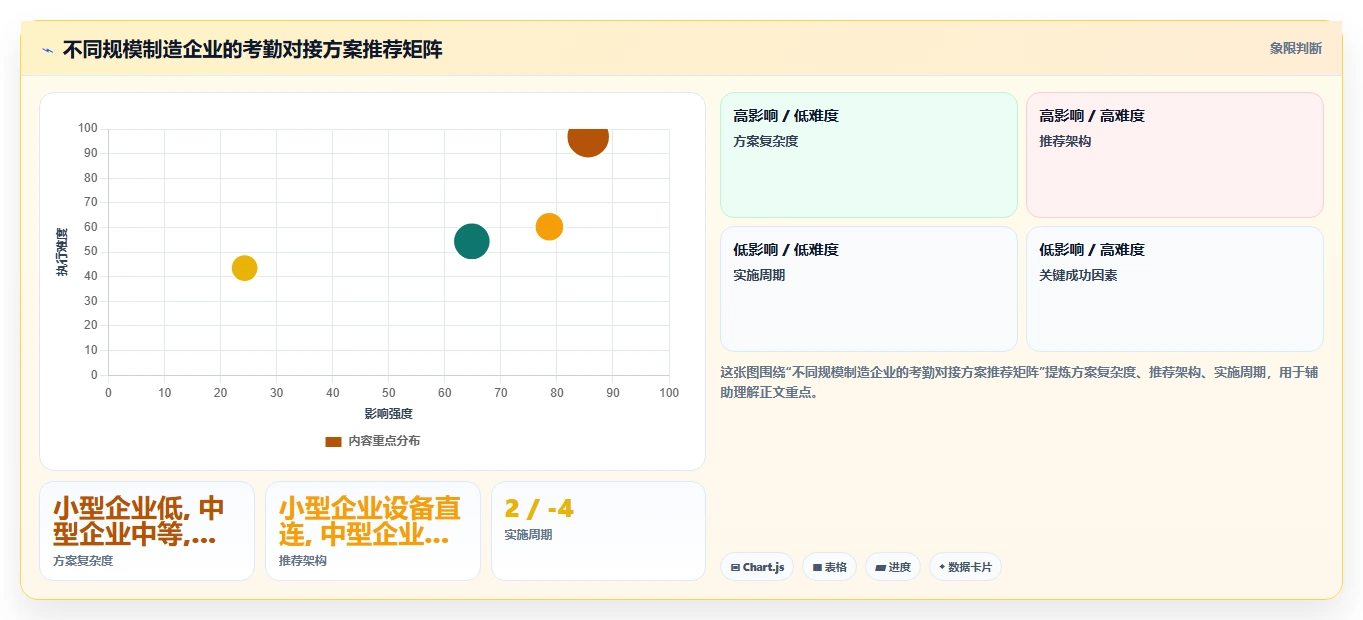Open the 低影响 / 高难度 quadrant card
The height and width of the screenshot is (620, 1363).
[x=1174, y=289]
